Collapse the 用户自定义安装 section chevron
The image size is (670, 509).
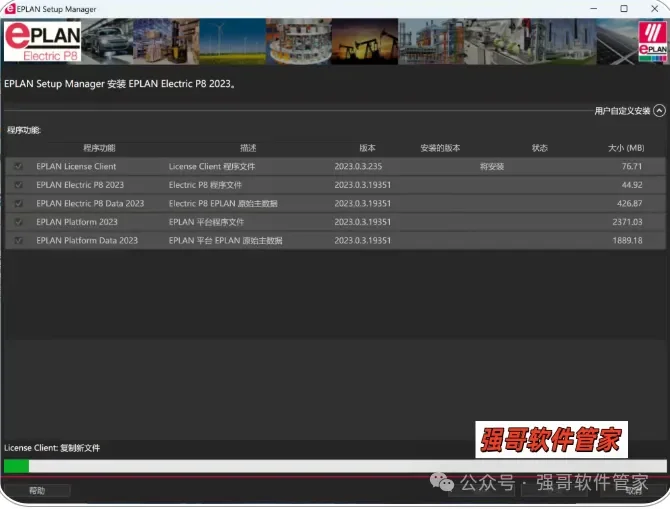pos(659,111)
